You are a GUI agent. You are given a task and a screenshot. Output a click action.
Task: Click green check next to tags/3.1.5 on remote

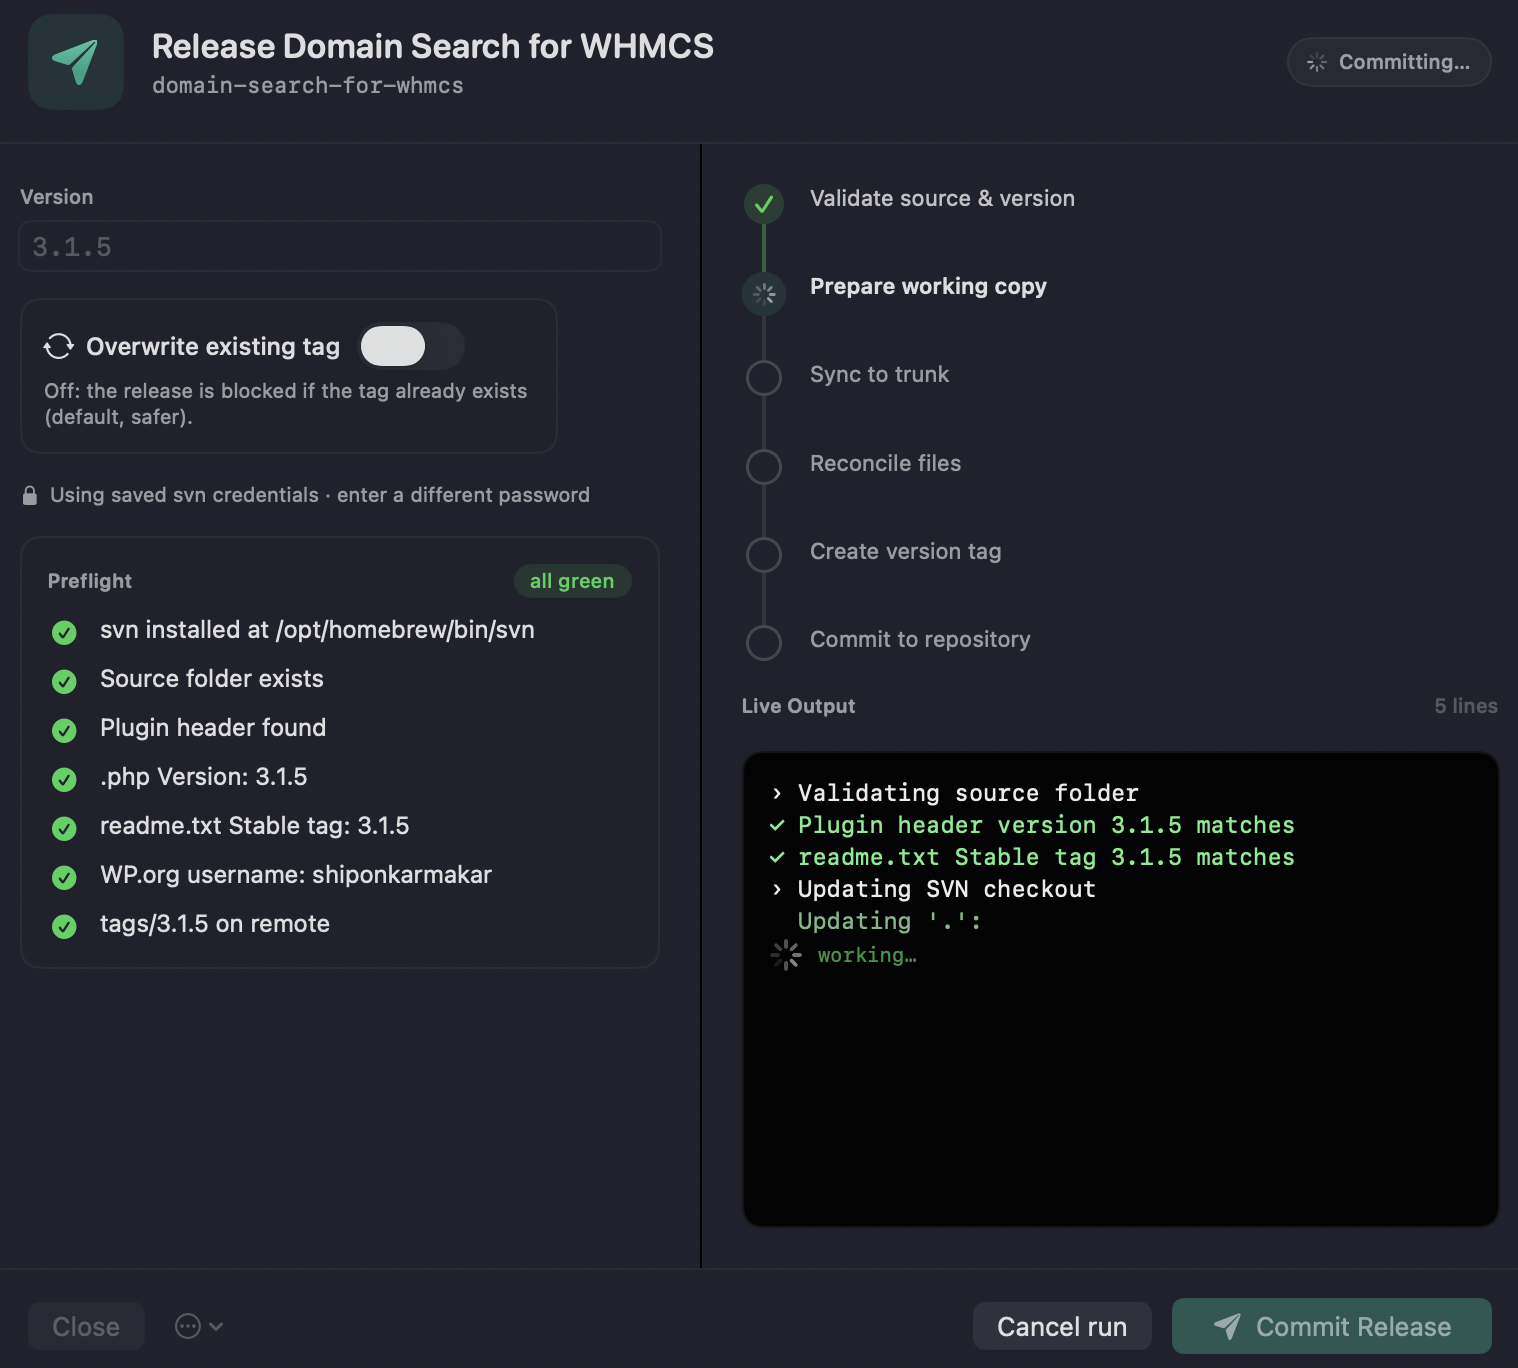pos(64,926)
